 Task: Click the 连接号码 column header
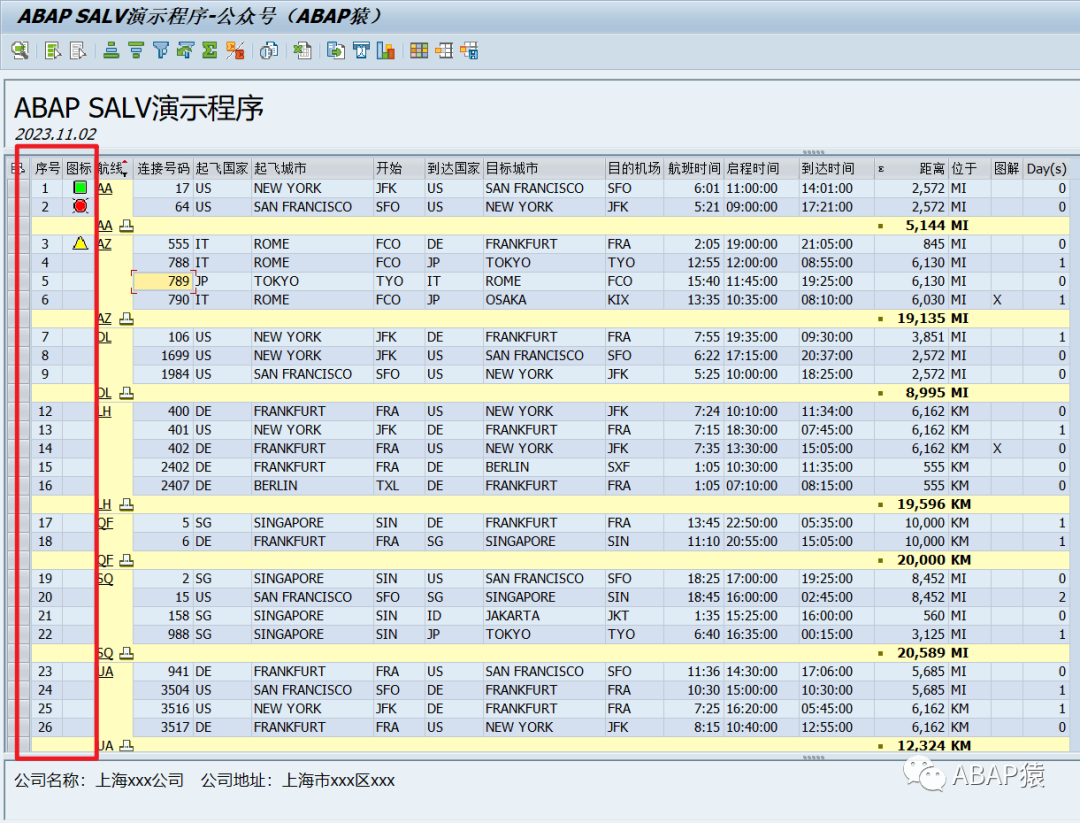(163, 169)
